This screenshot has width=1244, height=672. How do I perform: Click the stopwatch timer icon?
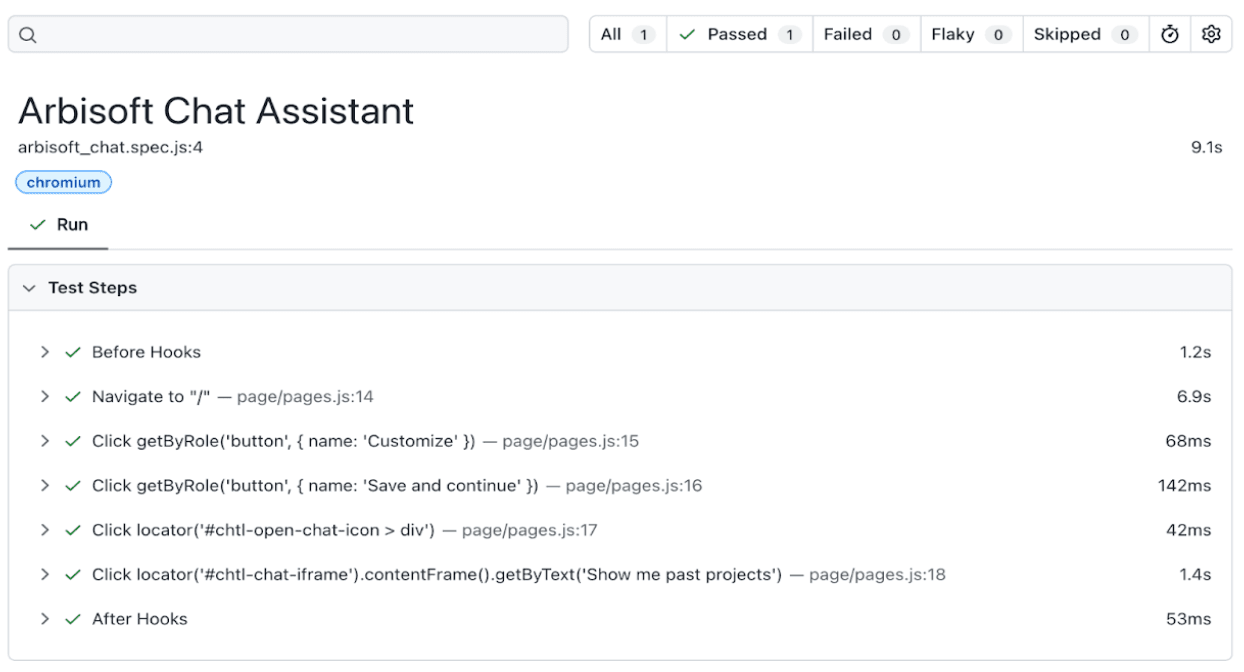coord(1170,33)
